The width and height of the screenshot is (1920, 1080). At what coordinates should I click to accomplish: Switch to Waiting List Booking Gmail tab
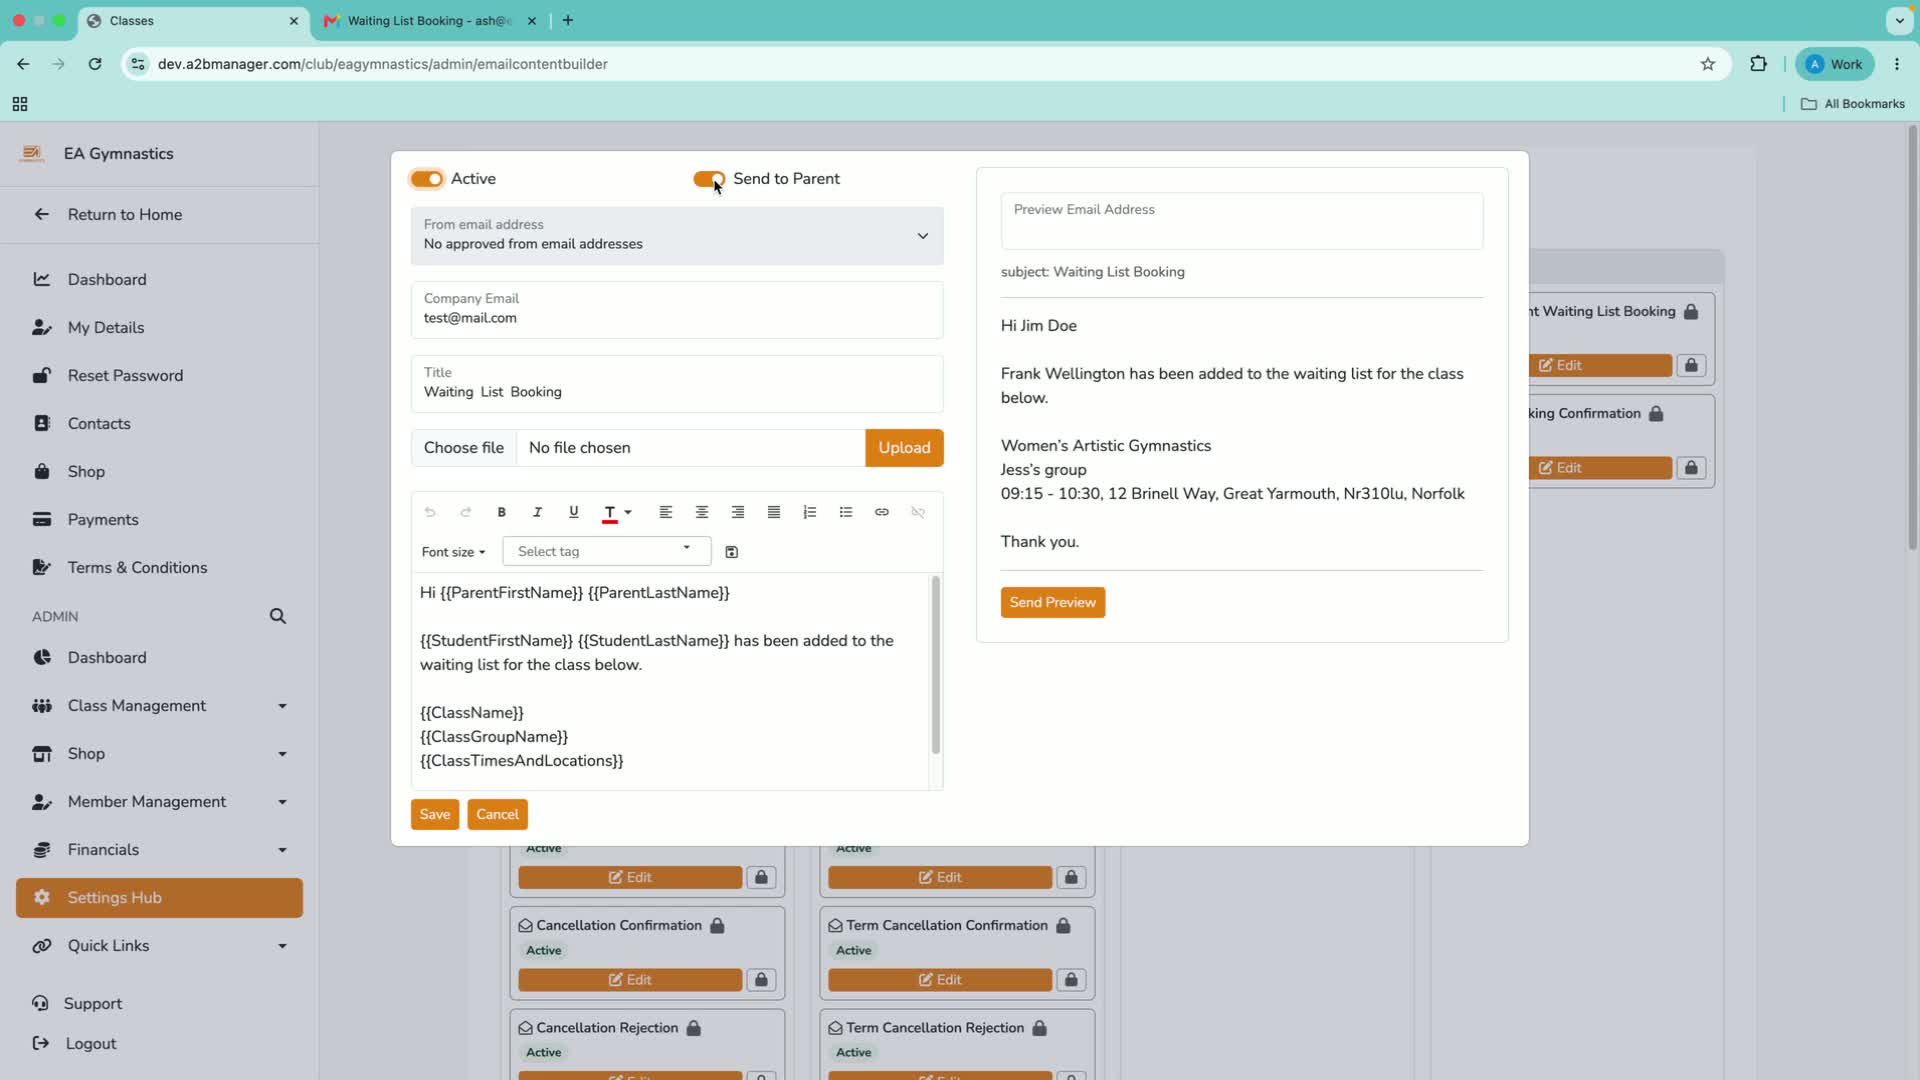pyautogui.click(x=430, y=20)
